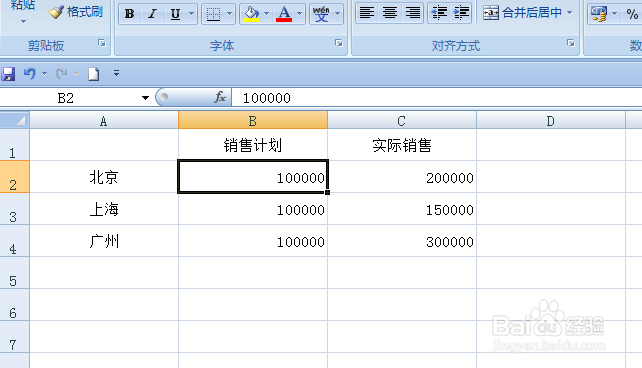Click the redo icon
This screenshot has width=642, height=368.
point(62,74)
